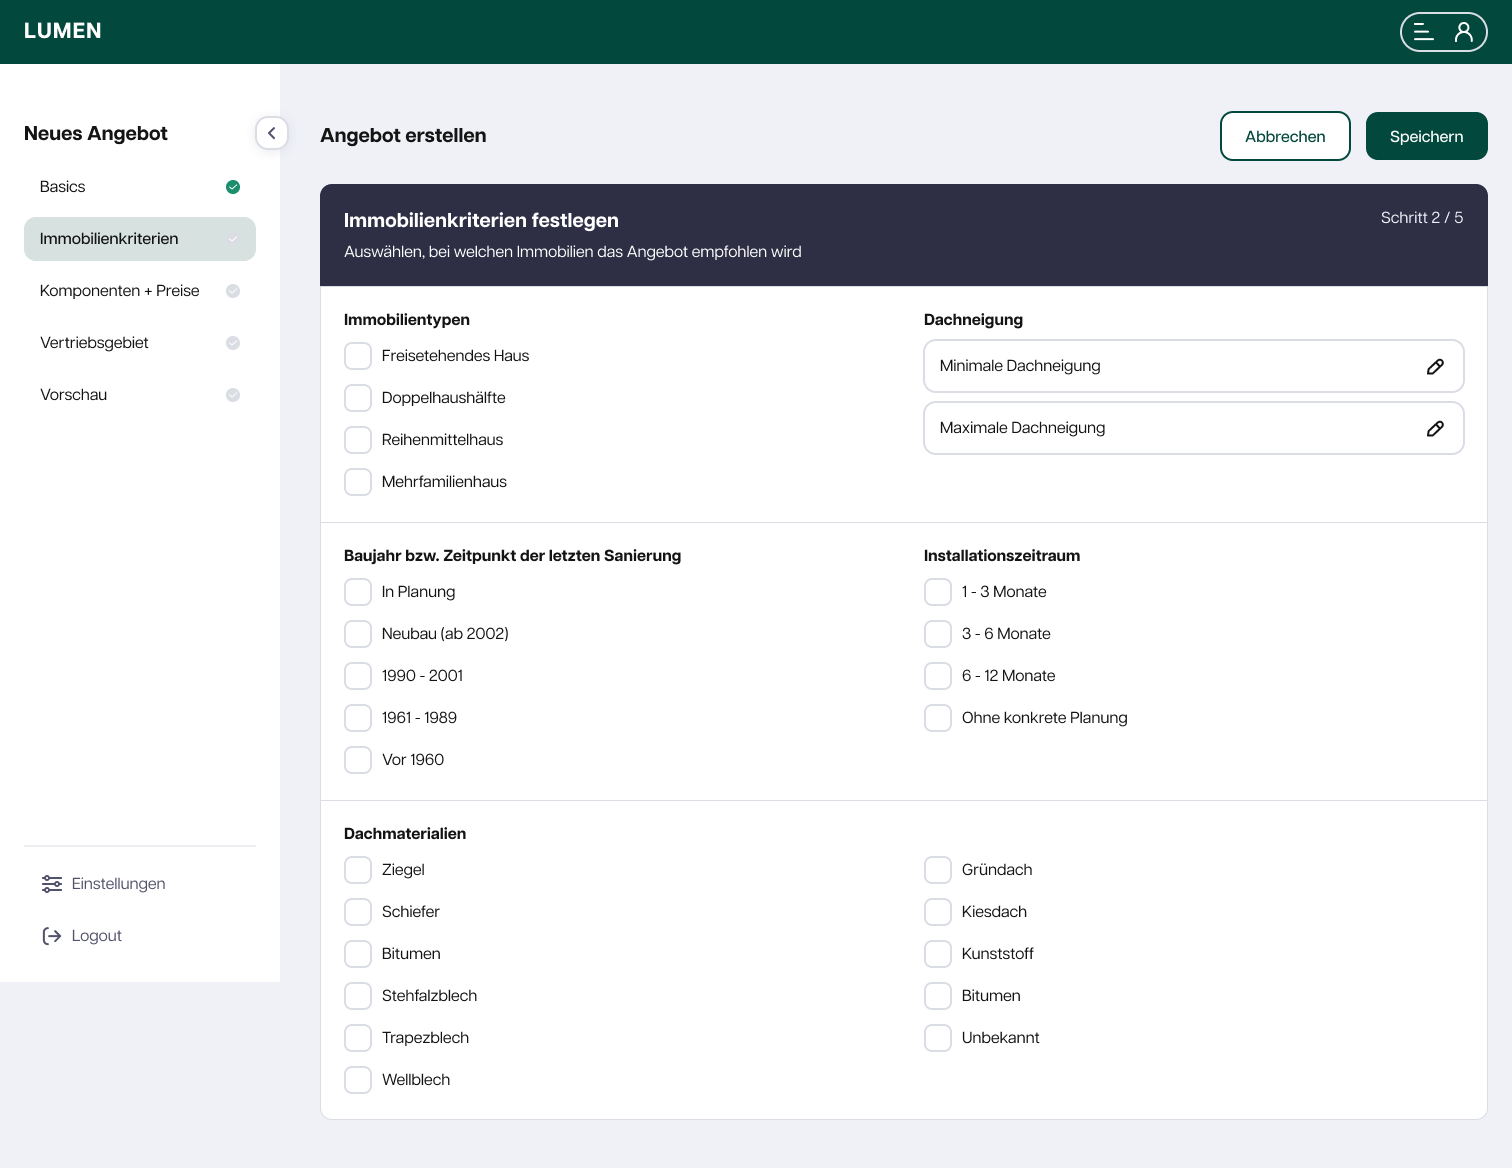Check Ohne konkrete Planung
The height and width of the screenshot is (1168, 1512).
(x=938, y=718)
